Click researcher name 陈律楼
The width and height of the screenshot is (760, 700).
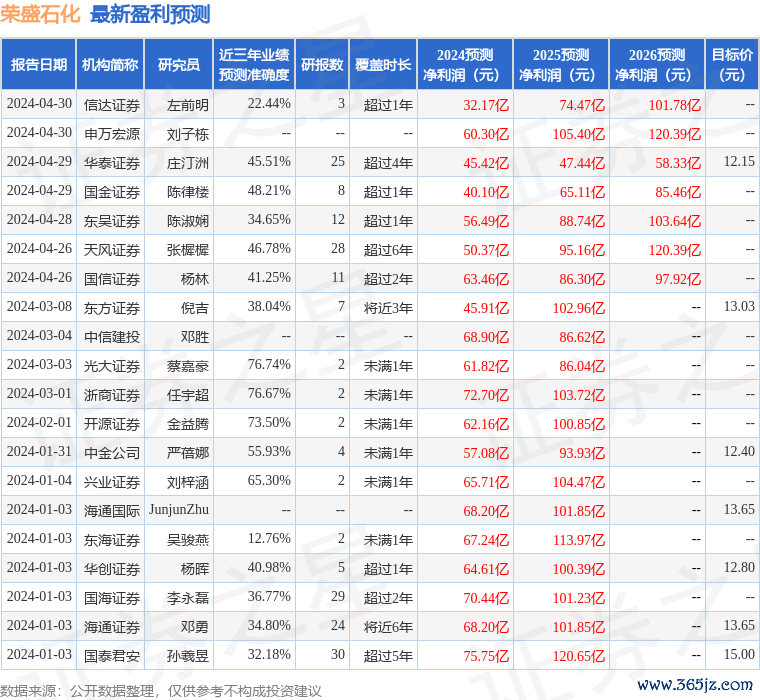pos(188,192)
